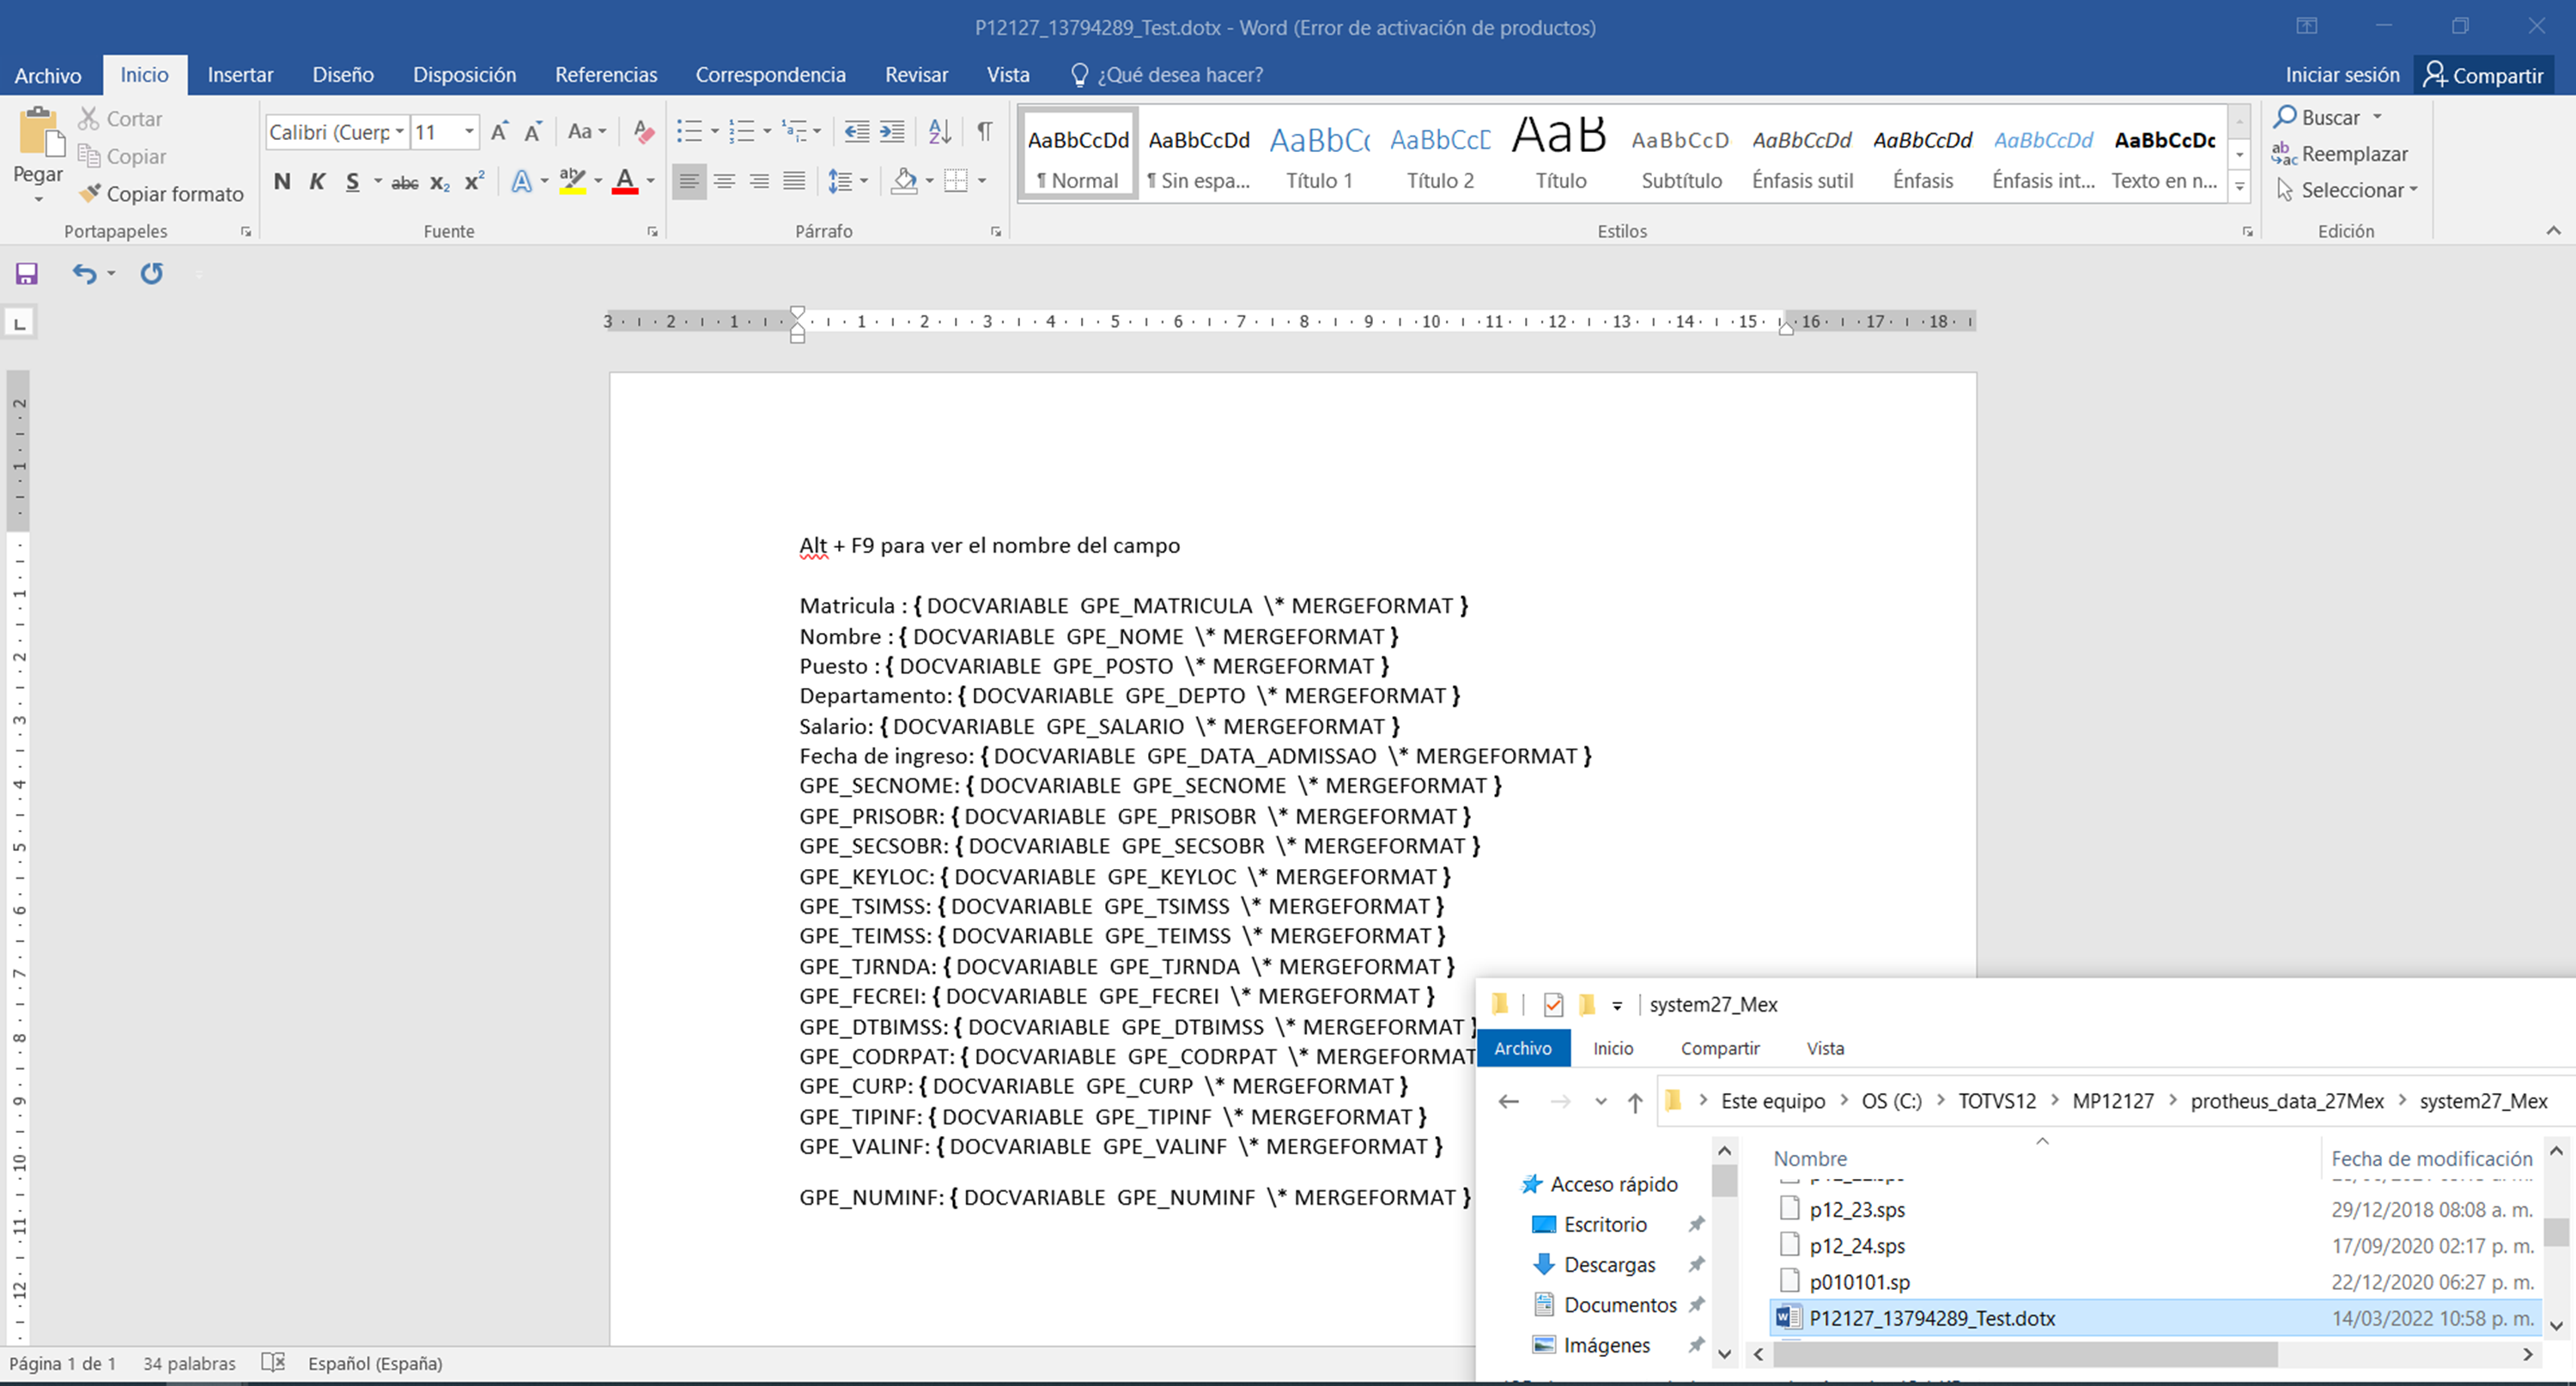Open Archivo tab in Word
The width and height of the screenshot is (2576, 1386).
48,75
